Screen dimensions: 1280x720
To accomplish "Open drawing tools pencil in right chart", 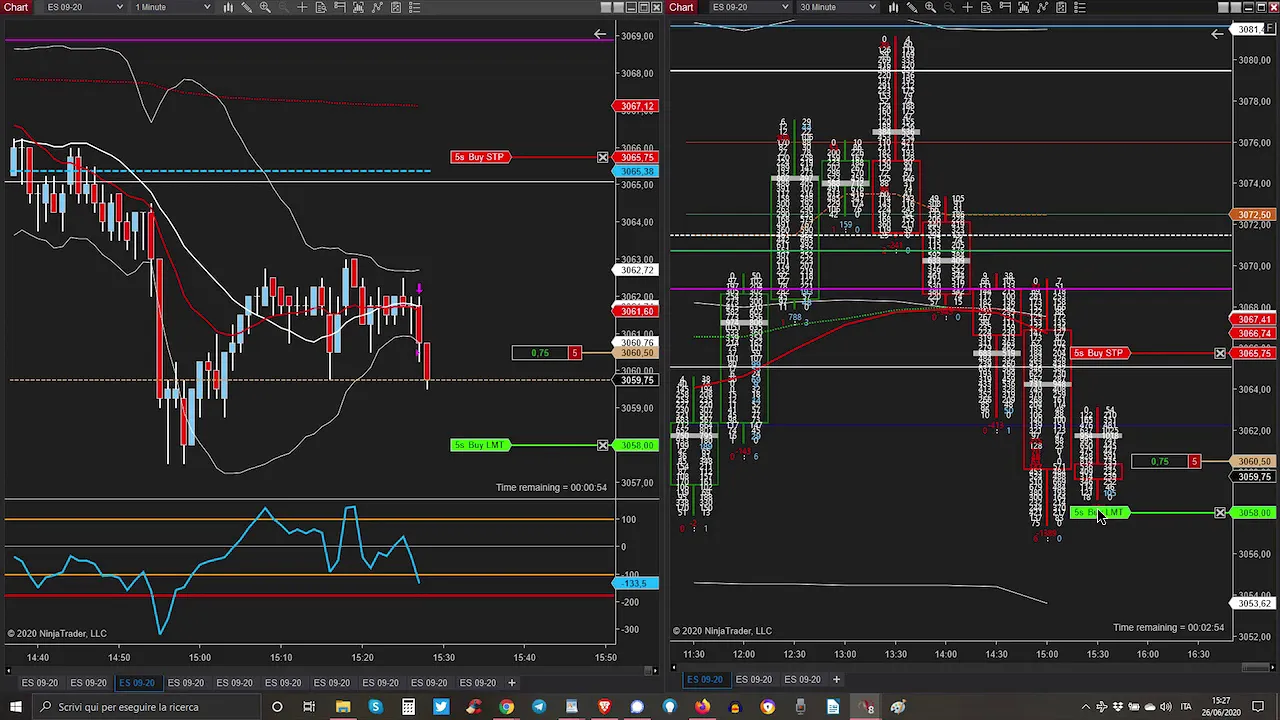I will tap(912, 7).
